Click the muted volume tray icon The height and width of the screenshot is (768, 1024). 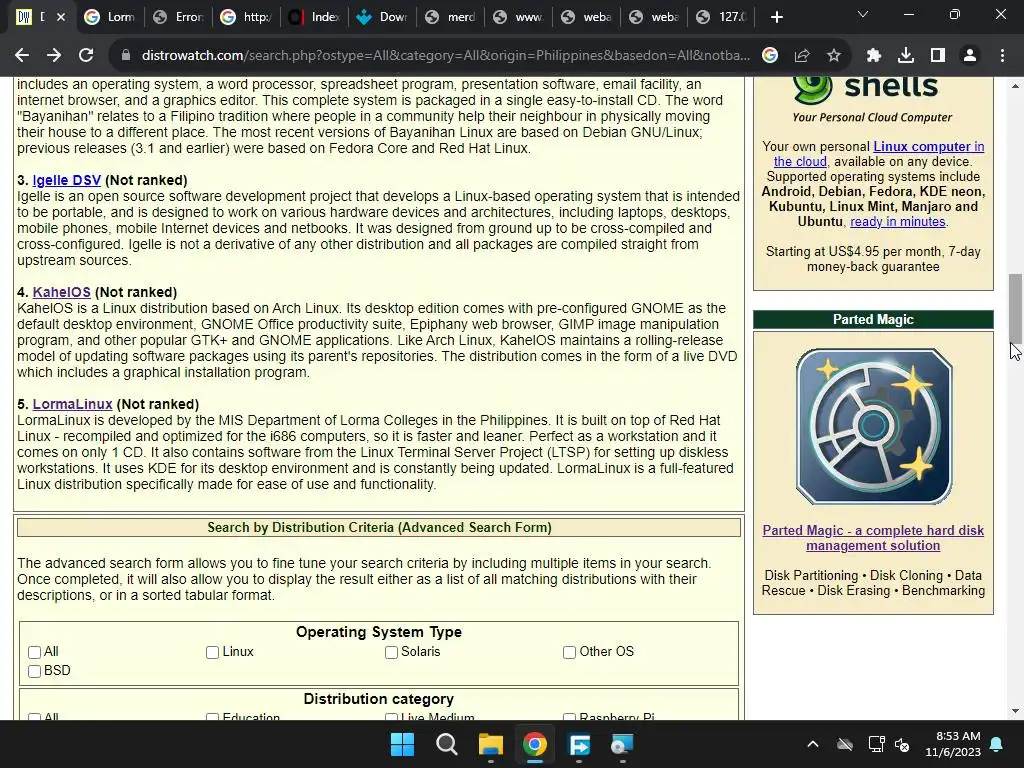903,744
